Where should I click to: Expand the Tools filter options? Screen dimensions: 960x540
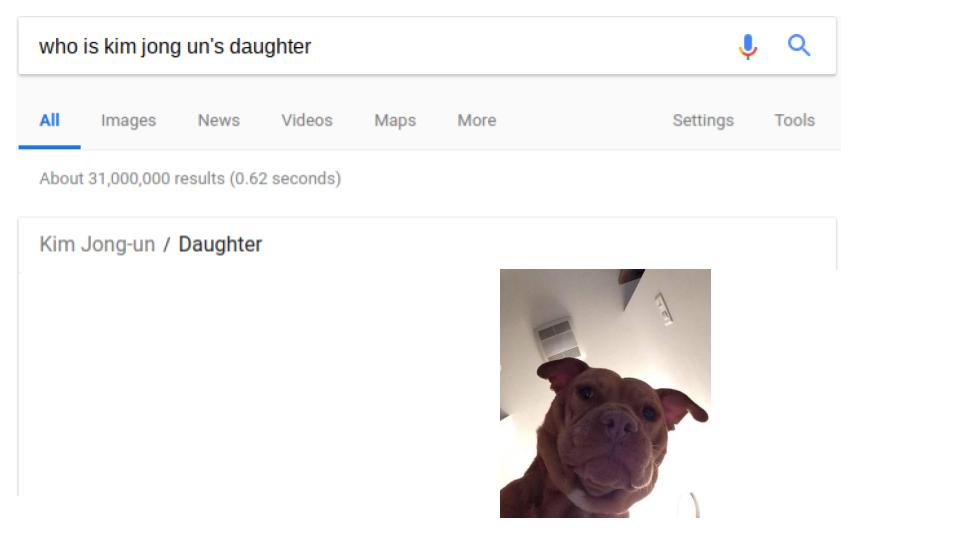pos(794,121)
